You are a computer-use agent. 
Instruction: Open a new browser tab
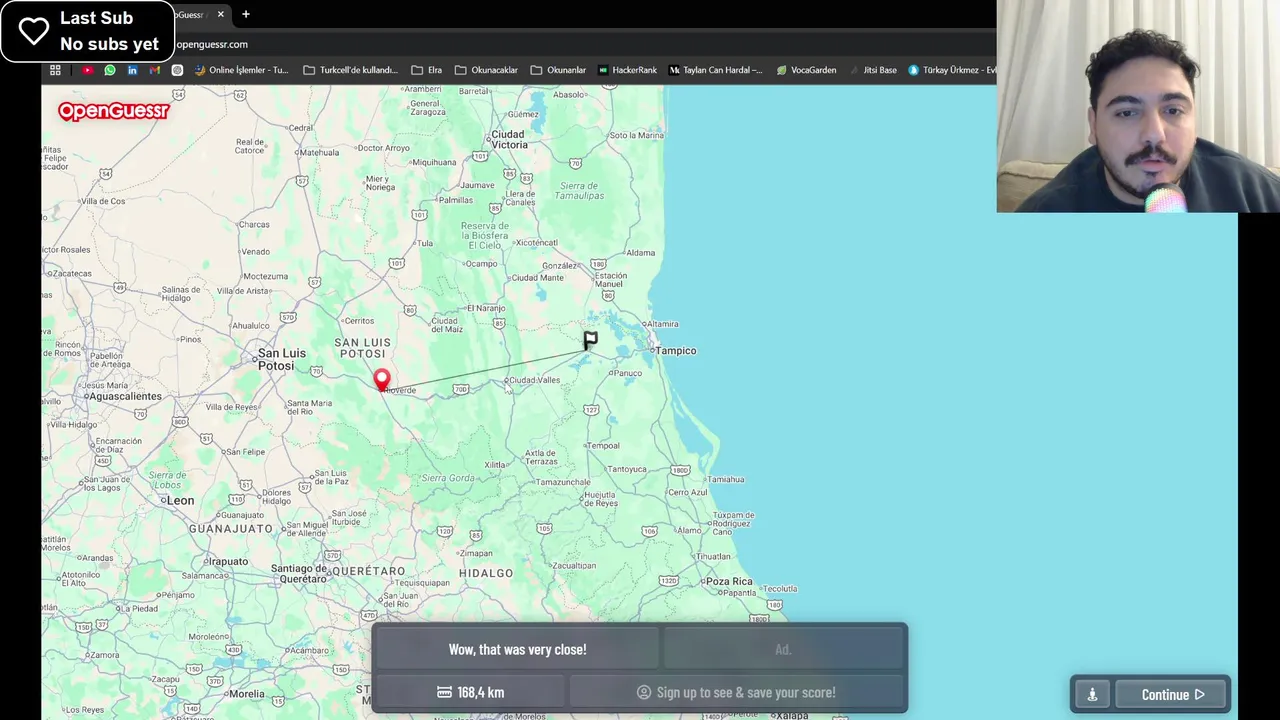[246, 14]
